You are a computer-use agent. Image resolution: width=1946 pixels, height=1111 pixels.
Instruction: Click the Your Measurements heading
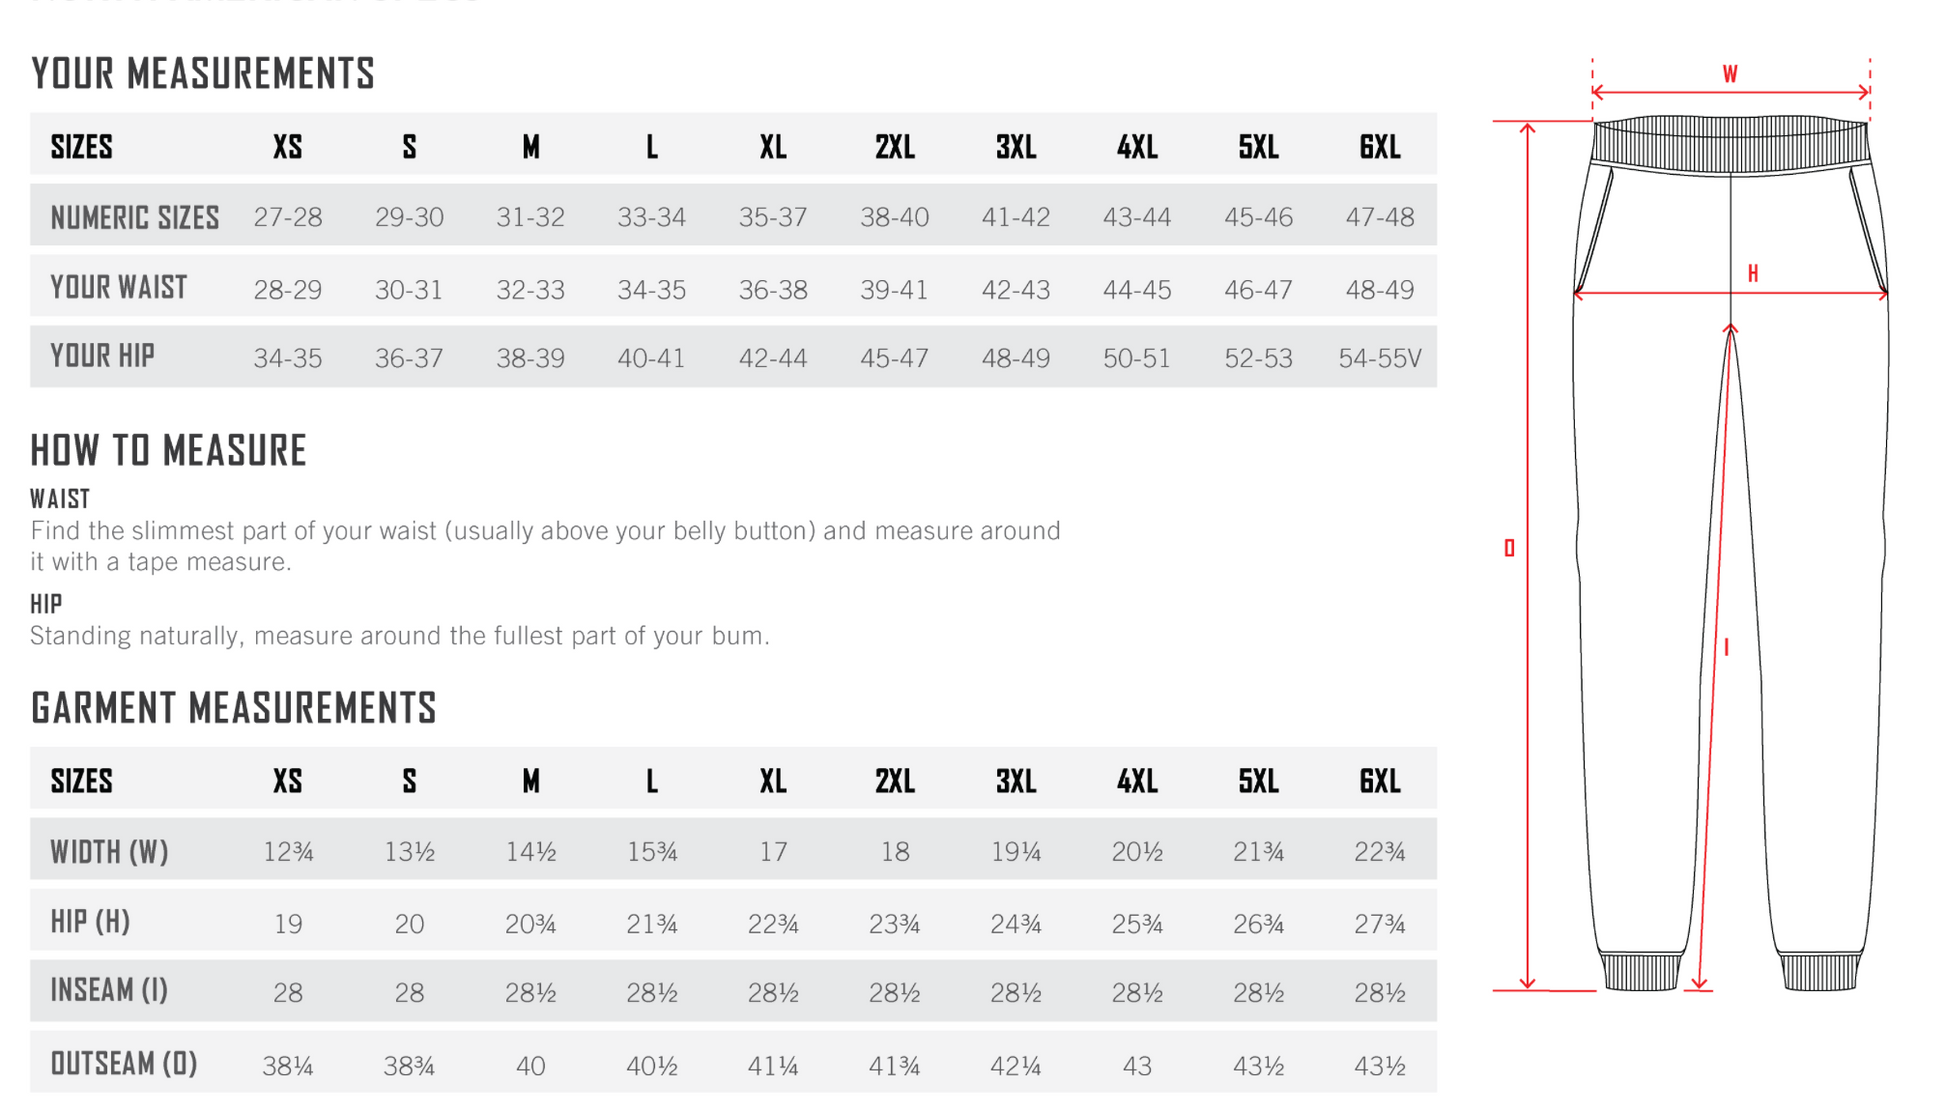tap(203, 73)
